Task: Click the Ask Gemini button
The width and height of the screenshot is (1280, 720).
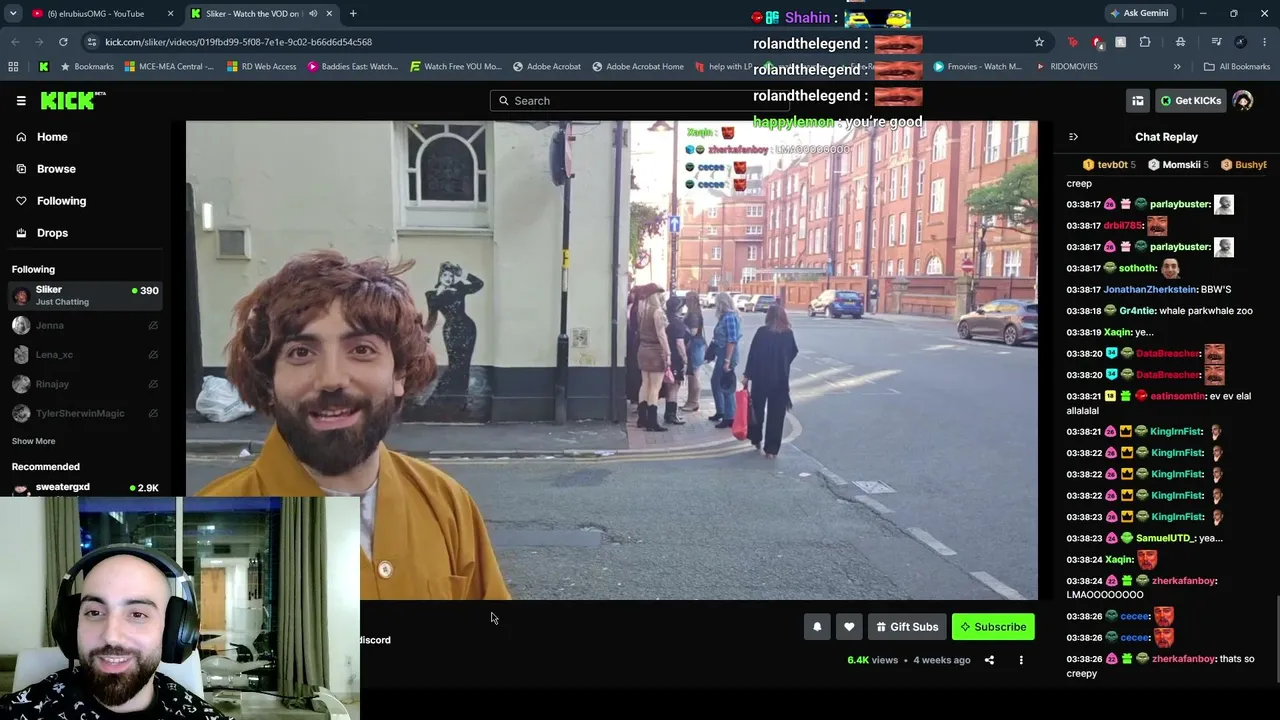Action: (x=1139, y=14)
